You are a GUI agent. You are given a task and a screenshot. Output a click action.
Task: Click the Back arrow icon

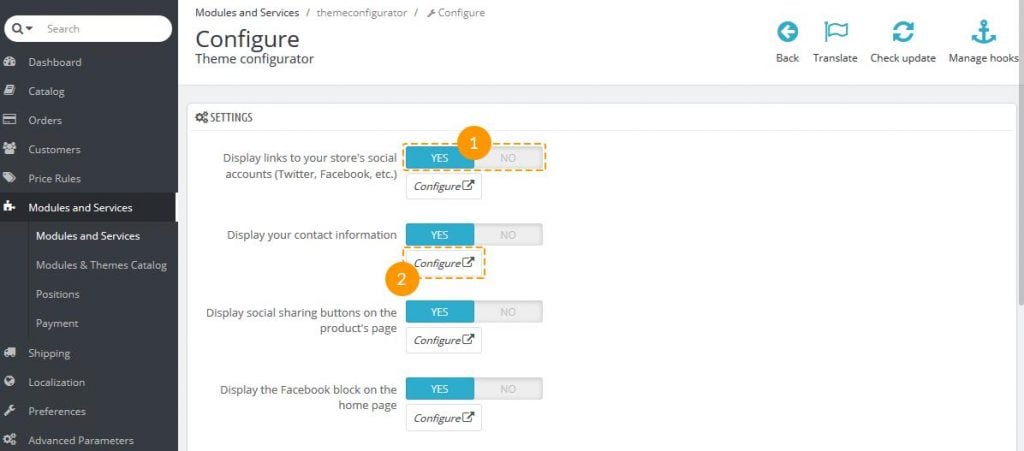pos(787,32)
